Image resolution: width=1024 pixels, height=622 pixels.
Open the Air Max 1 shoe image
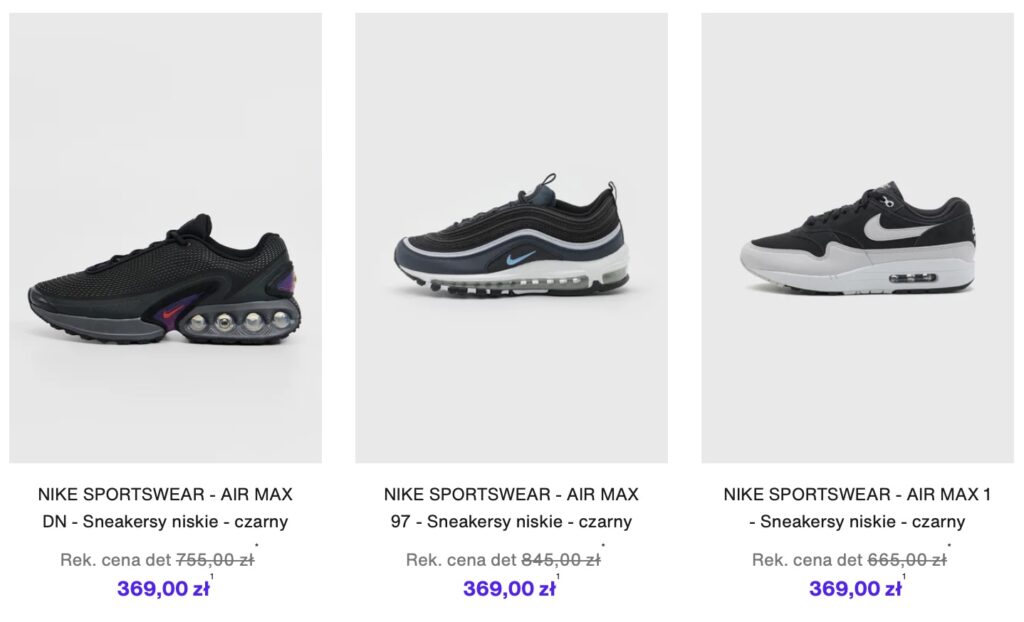point(857,238)
